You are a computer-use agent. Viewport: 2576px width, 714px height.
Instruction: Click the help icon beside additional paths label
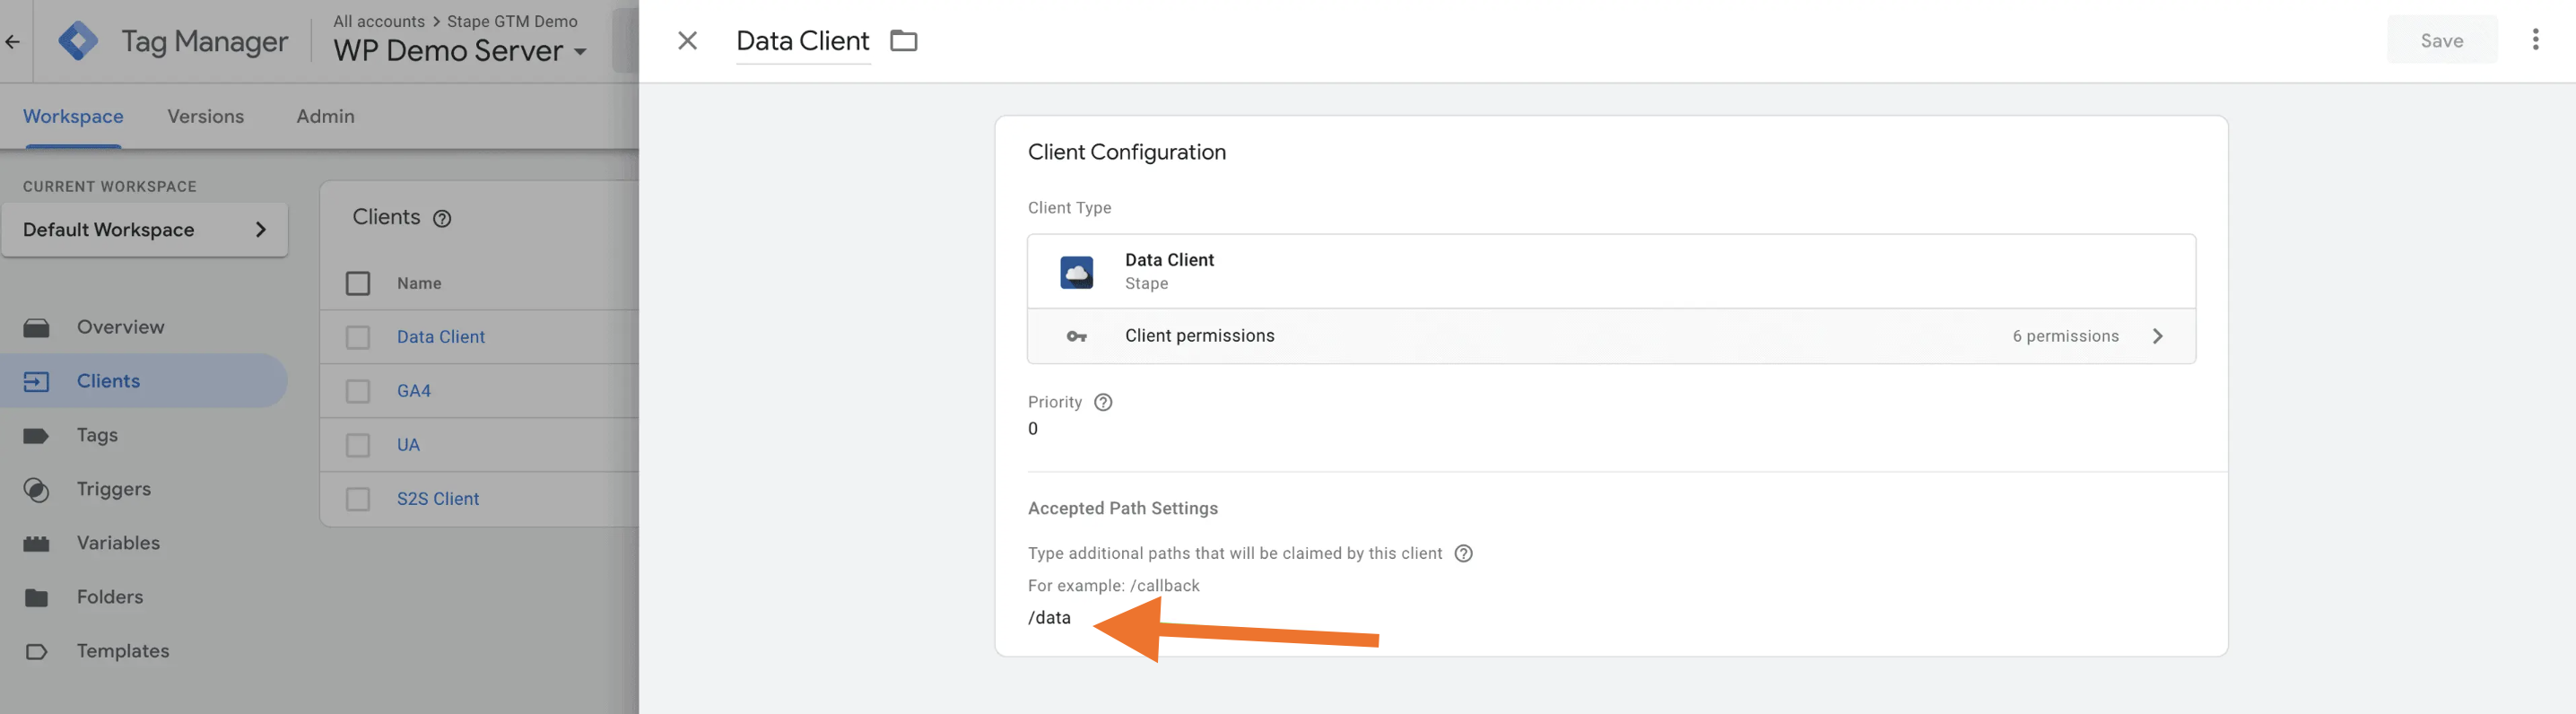pos(1463,553)
